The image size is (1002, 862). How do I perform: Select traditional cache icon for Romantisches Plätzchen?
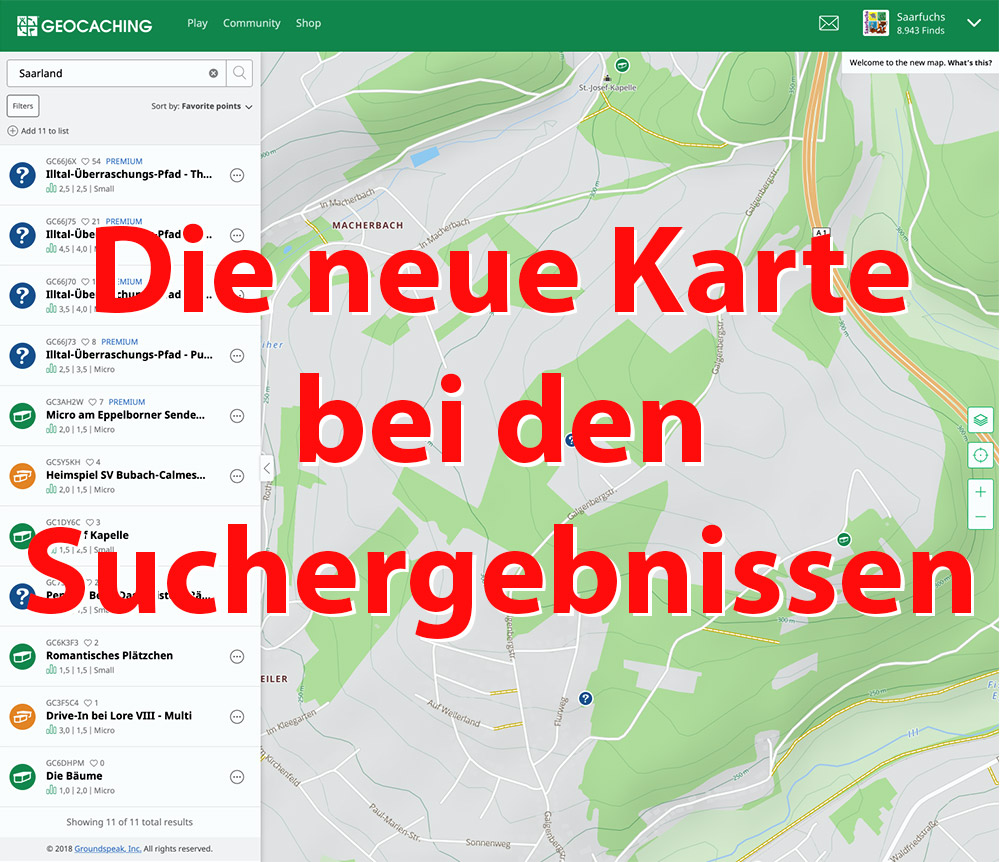pyautogui.click(x=22, y=657)
